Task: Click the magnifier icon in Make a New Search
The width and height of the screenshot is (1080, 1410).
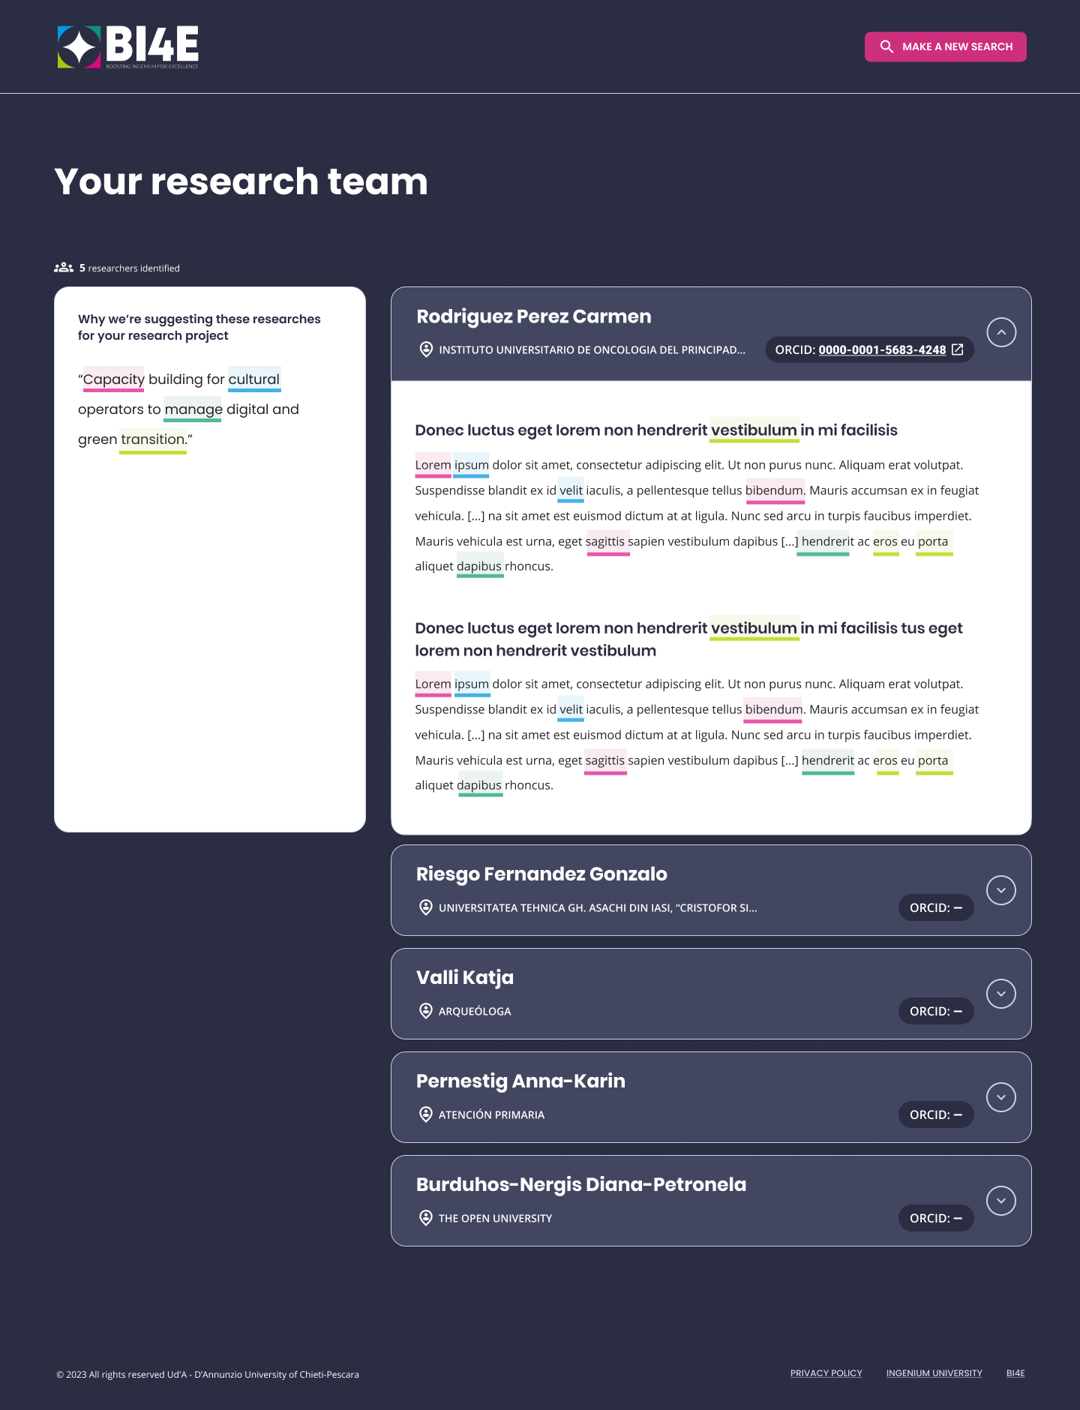Action: pyautogui.click(x=886, y=47)
